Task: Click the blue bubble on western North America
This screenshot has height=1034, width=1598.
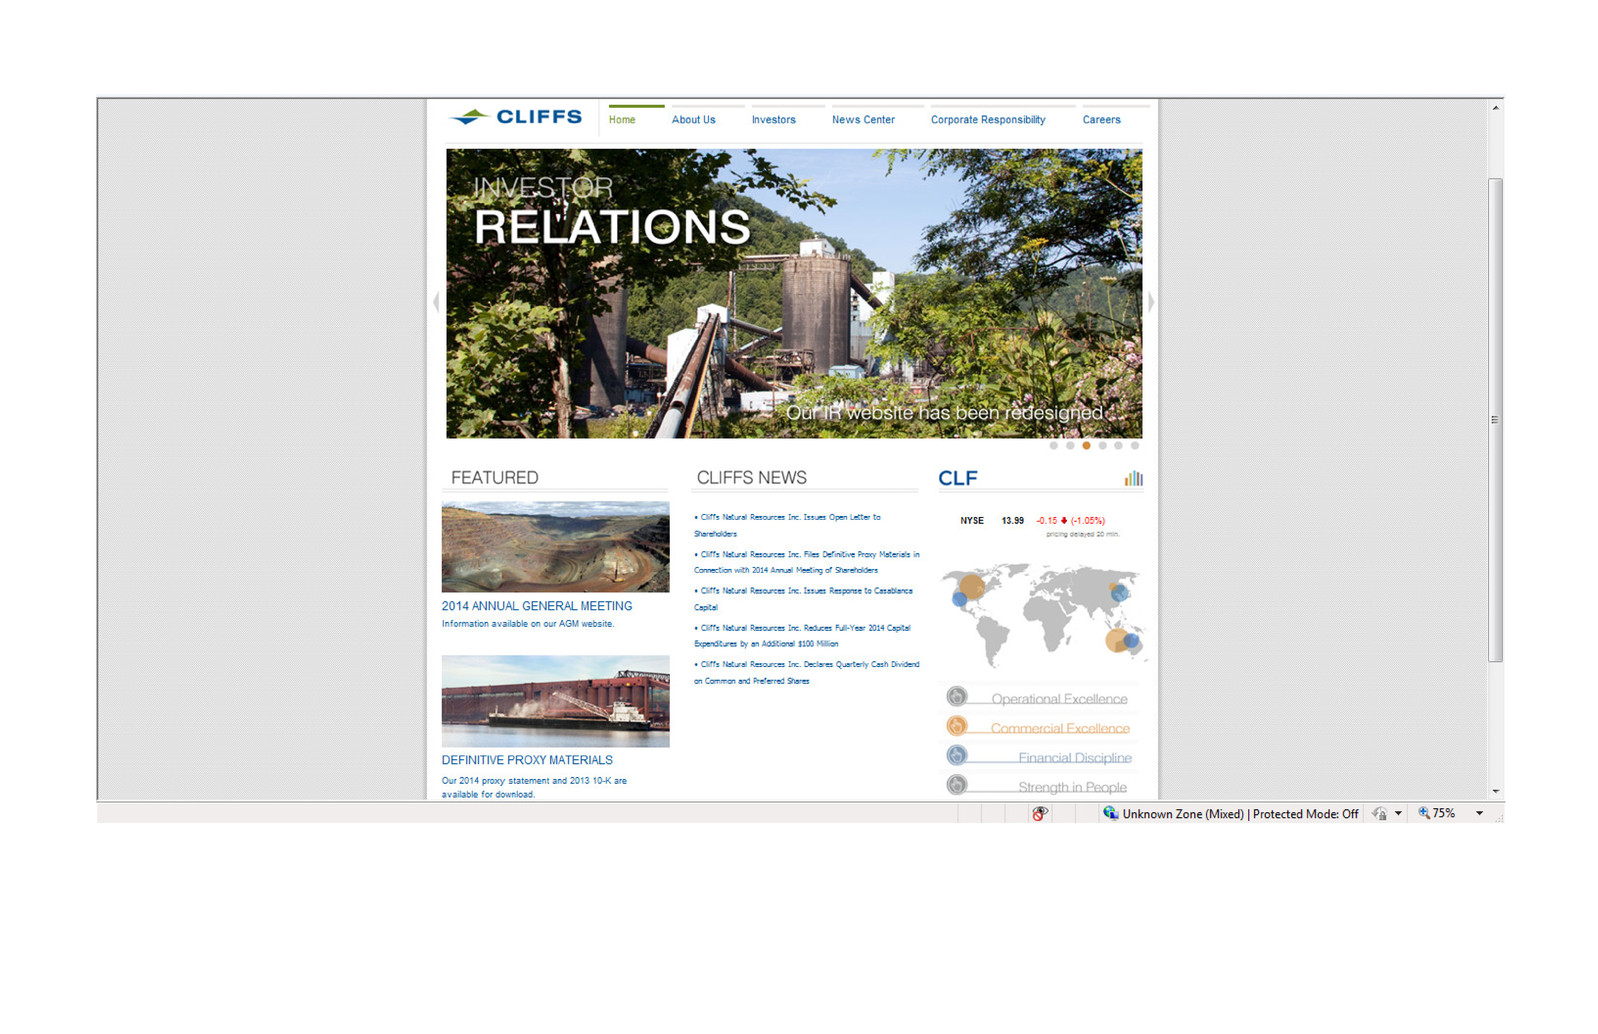Action: (960, 600)
